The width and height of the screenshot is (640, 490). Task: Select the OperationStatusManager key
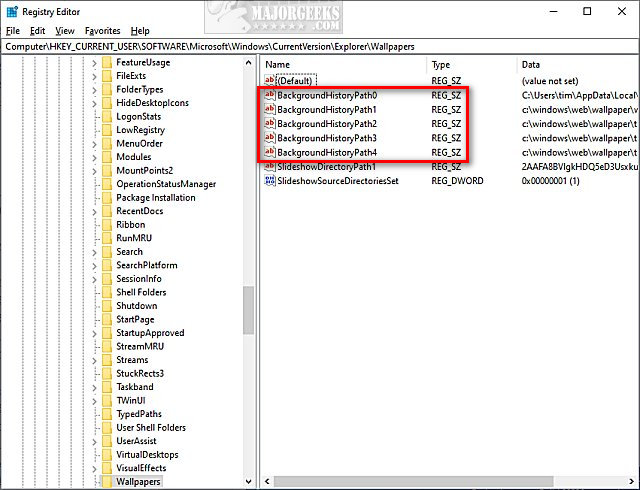coord(166,184)
